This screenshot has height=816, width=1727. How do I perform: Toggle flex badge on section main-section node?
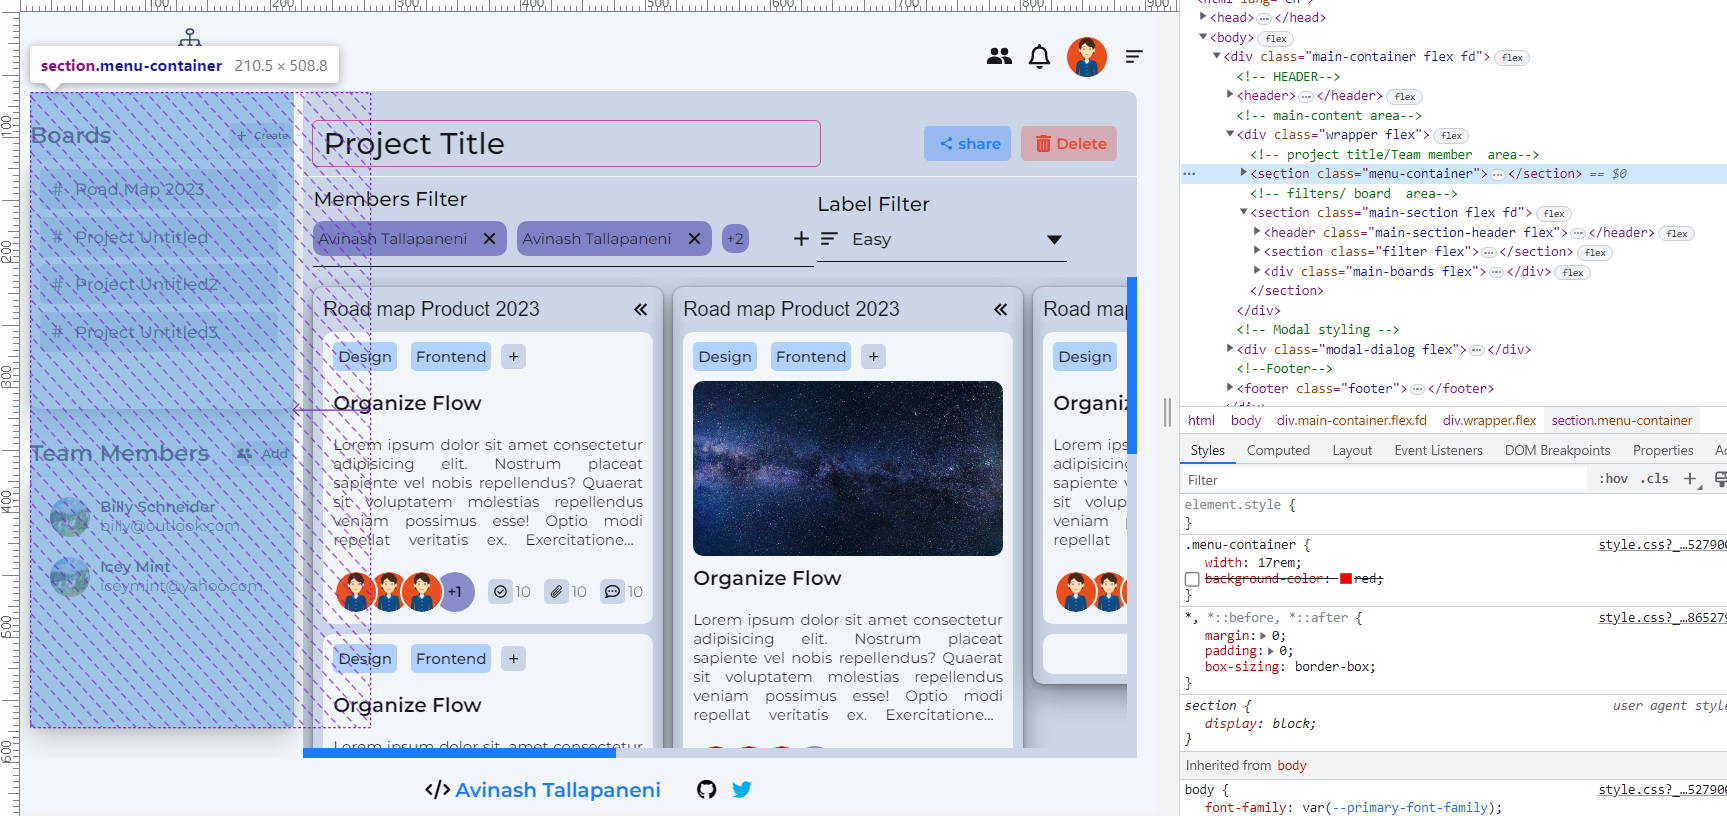[x=1554, y=214]
